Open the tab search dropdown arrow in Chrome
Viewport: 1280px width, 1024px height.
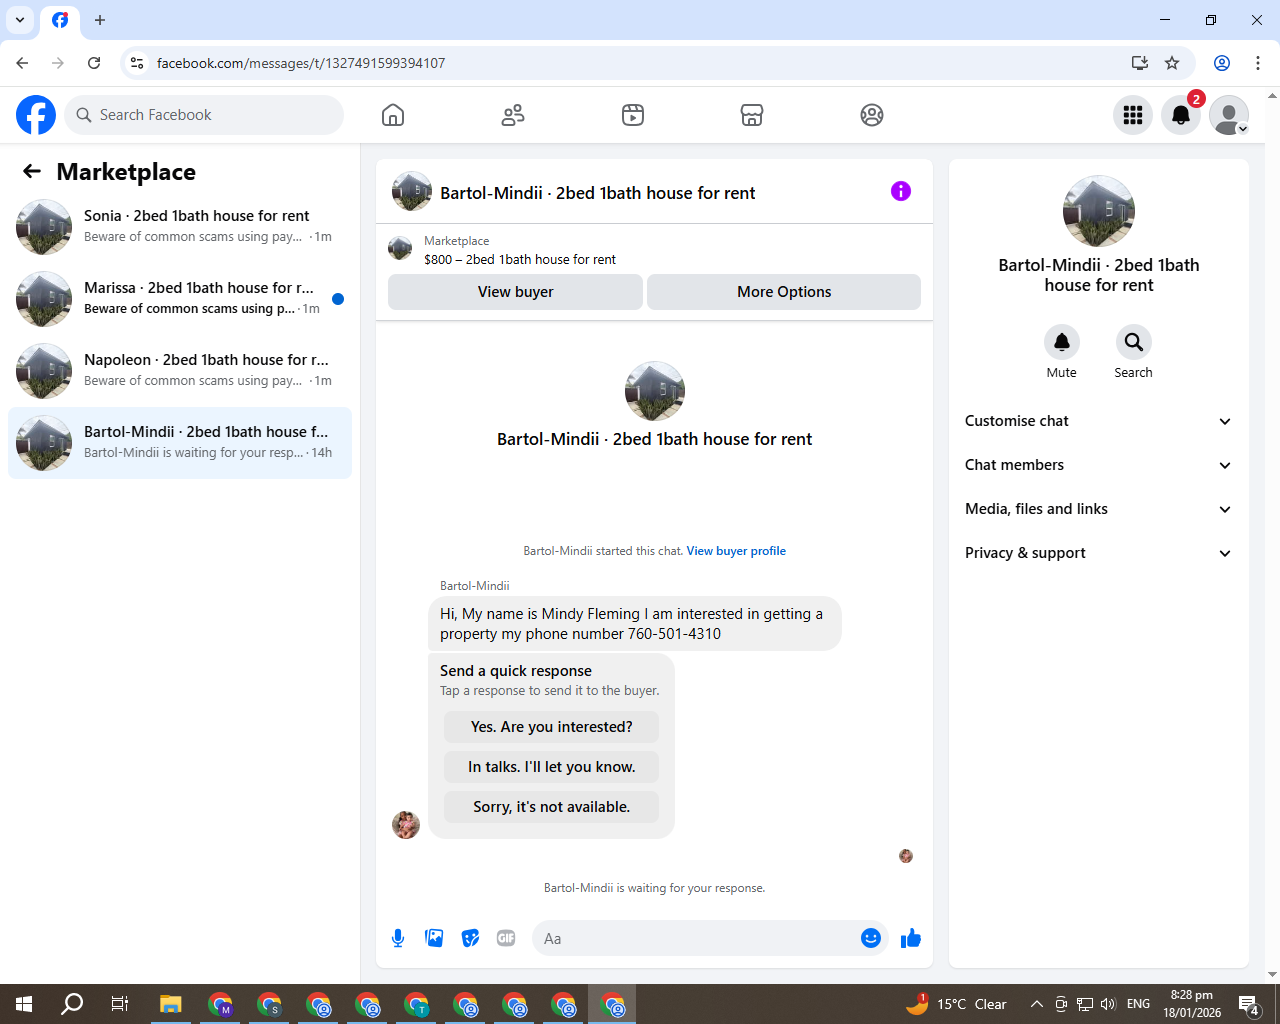pos(20,20)
